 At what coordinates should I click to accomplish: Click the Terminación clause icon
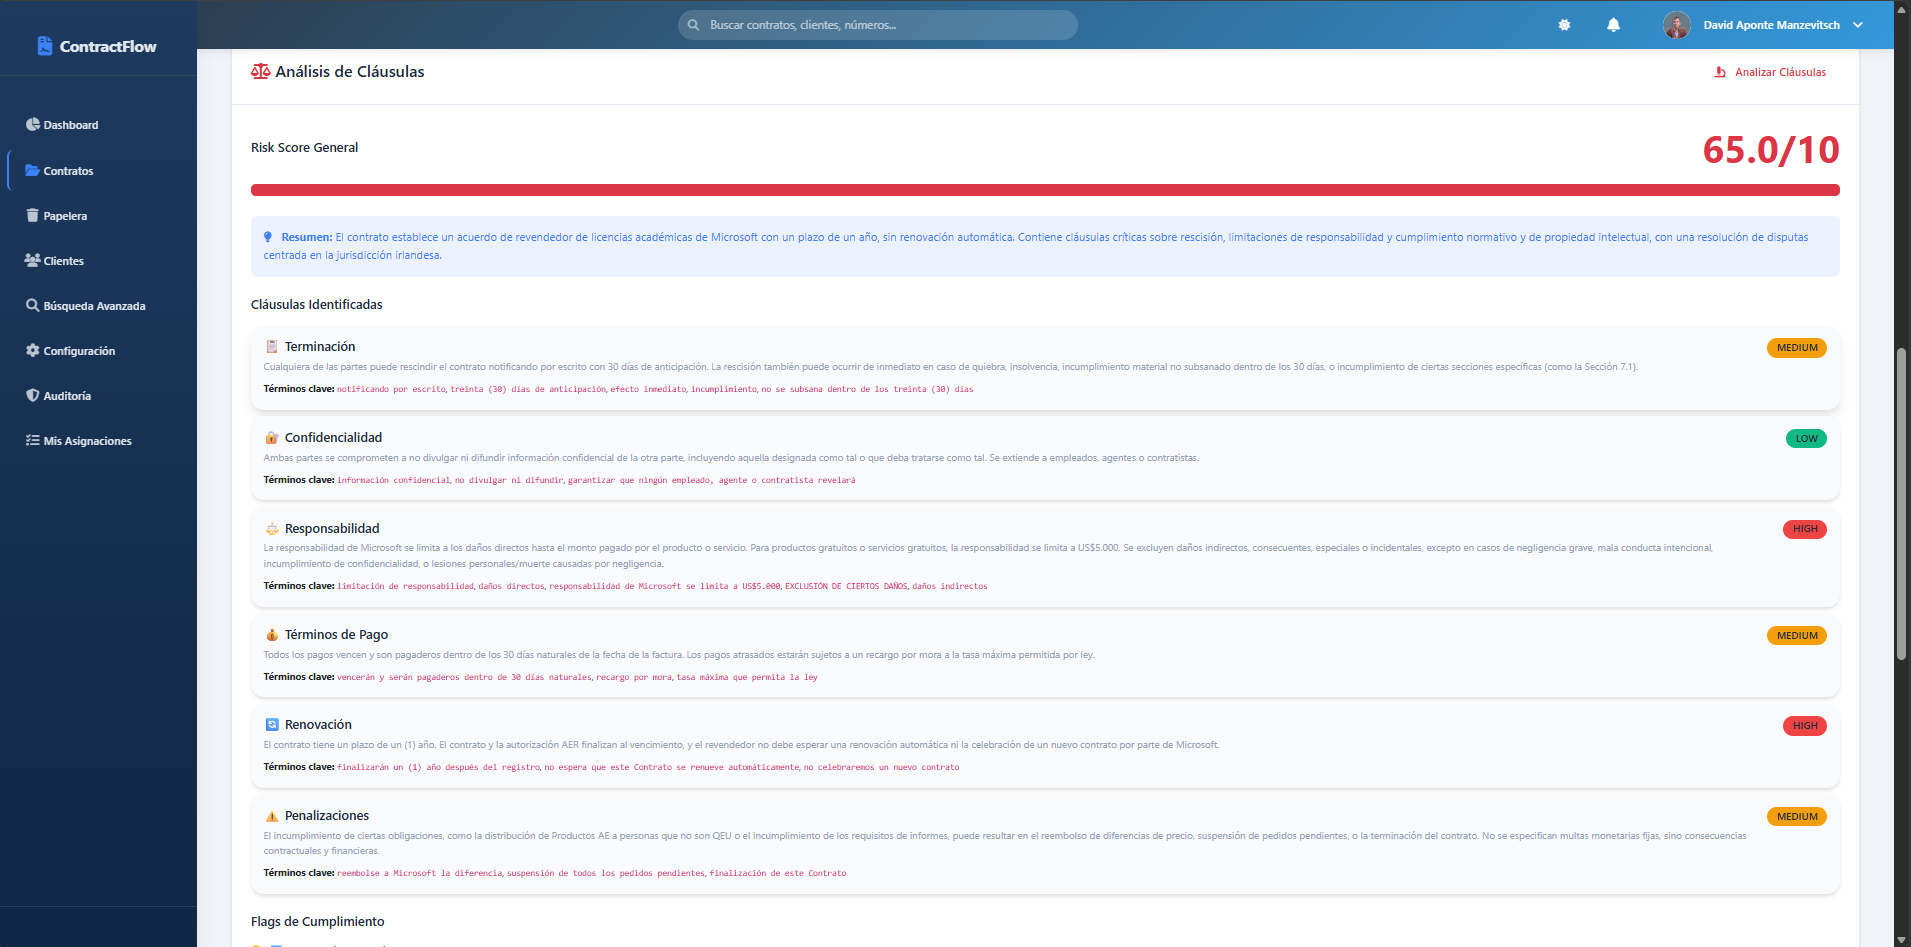point(271,347)
